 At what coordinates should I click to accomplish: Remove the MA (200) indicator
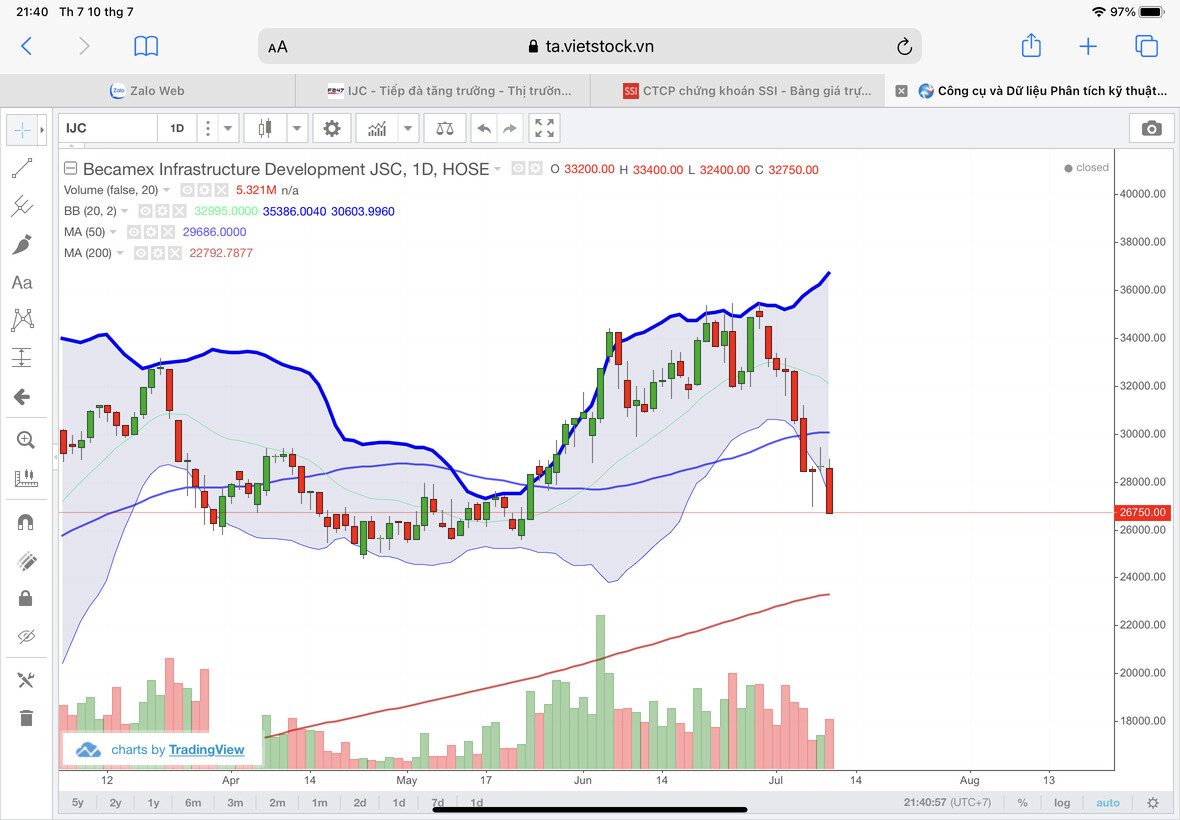click(x=175, y=254)
